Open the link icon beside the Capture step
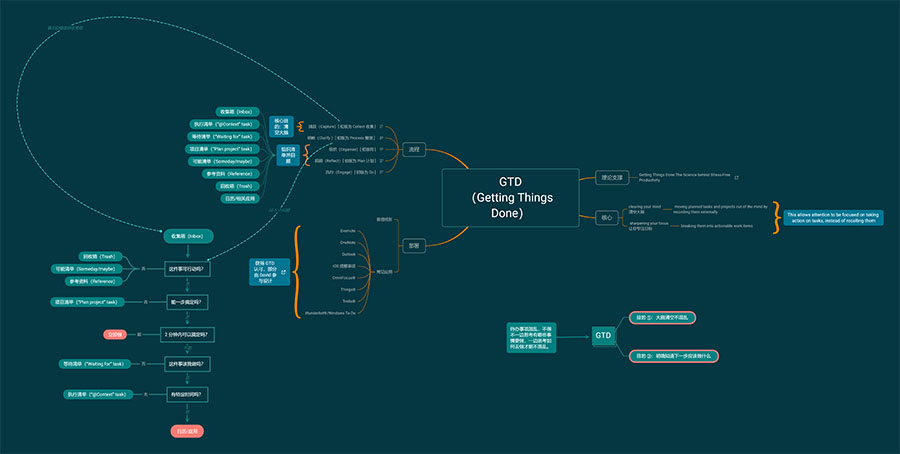Image resolution: width=900 pixels, height=454 pixels. coord(382,126)
